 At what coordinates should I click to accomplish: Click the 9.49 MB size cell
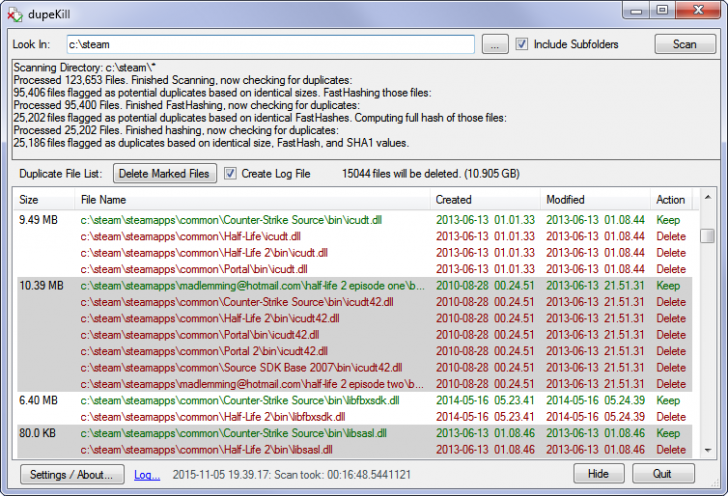[x=39, y=220]
